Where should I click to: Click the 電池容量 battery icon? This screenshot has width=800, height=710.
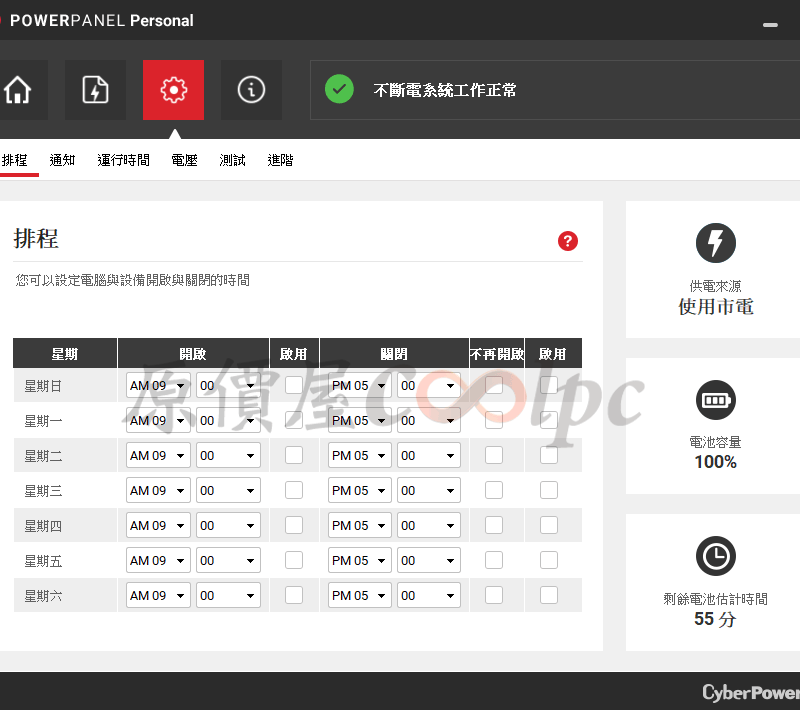pyautogui.click(x=716, y=400)
